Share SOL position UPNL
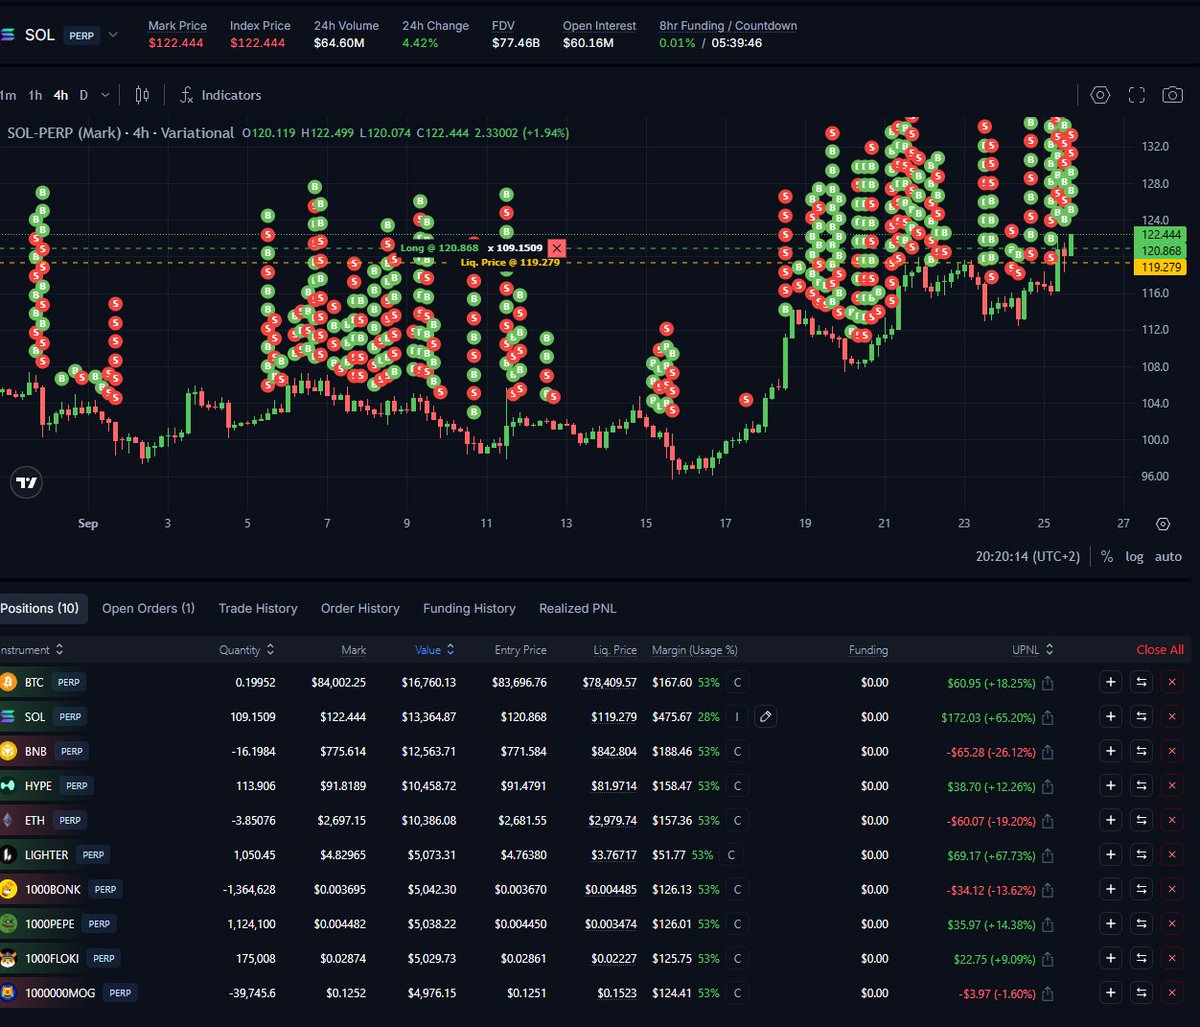The height and width of the screenshot is (1027, 1200). [x=1047, y=717]
